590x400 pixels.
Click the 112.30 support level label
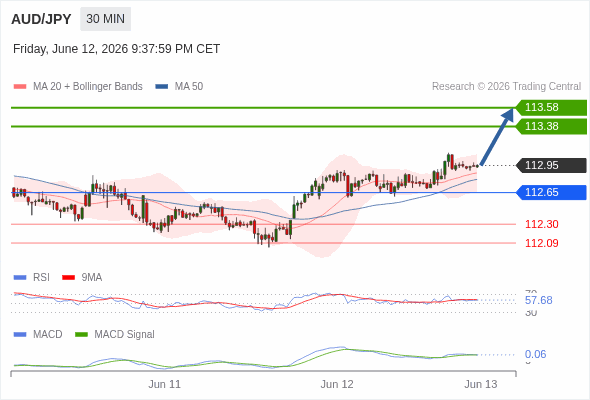coord(542,225)
